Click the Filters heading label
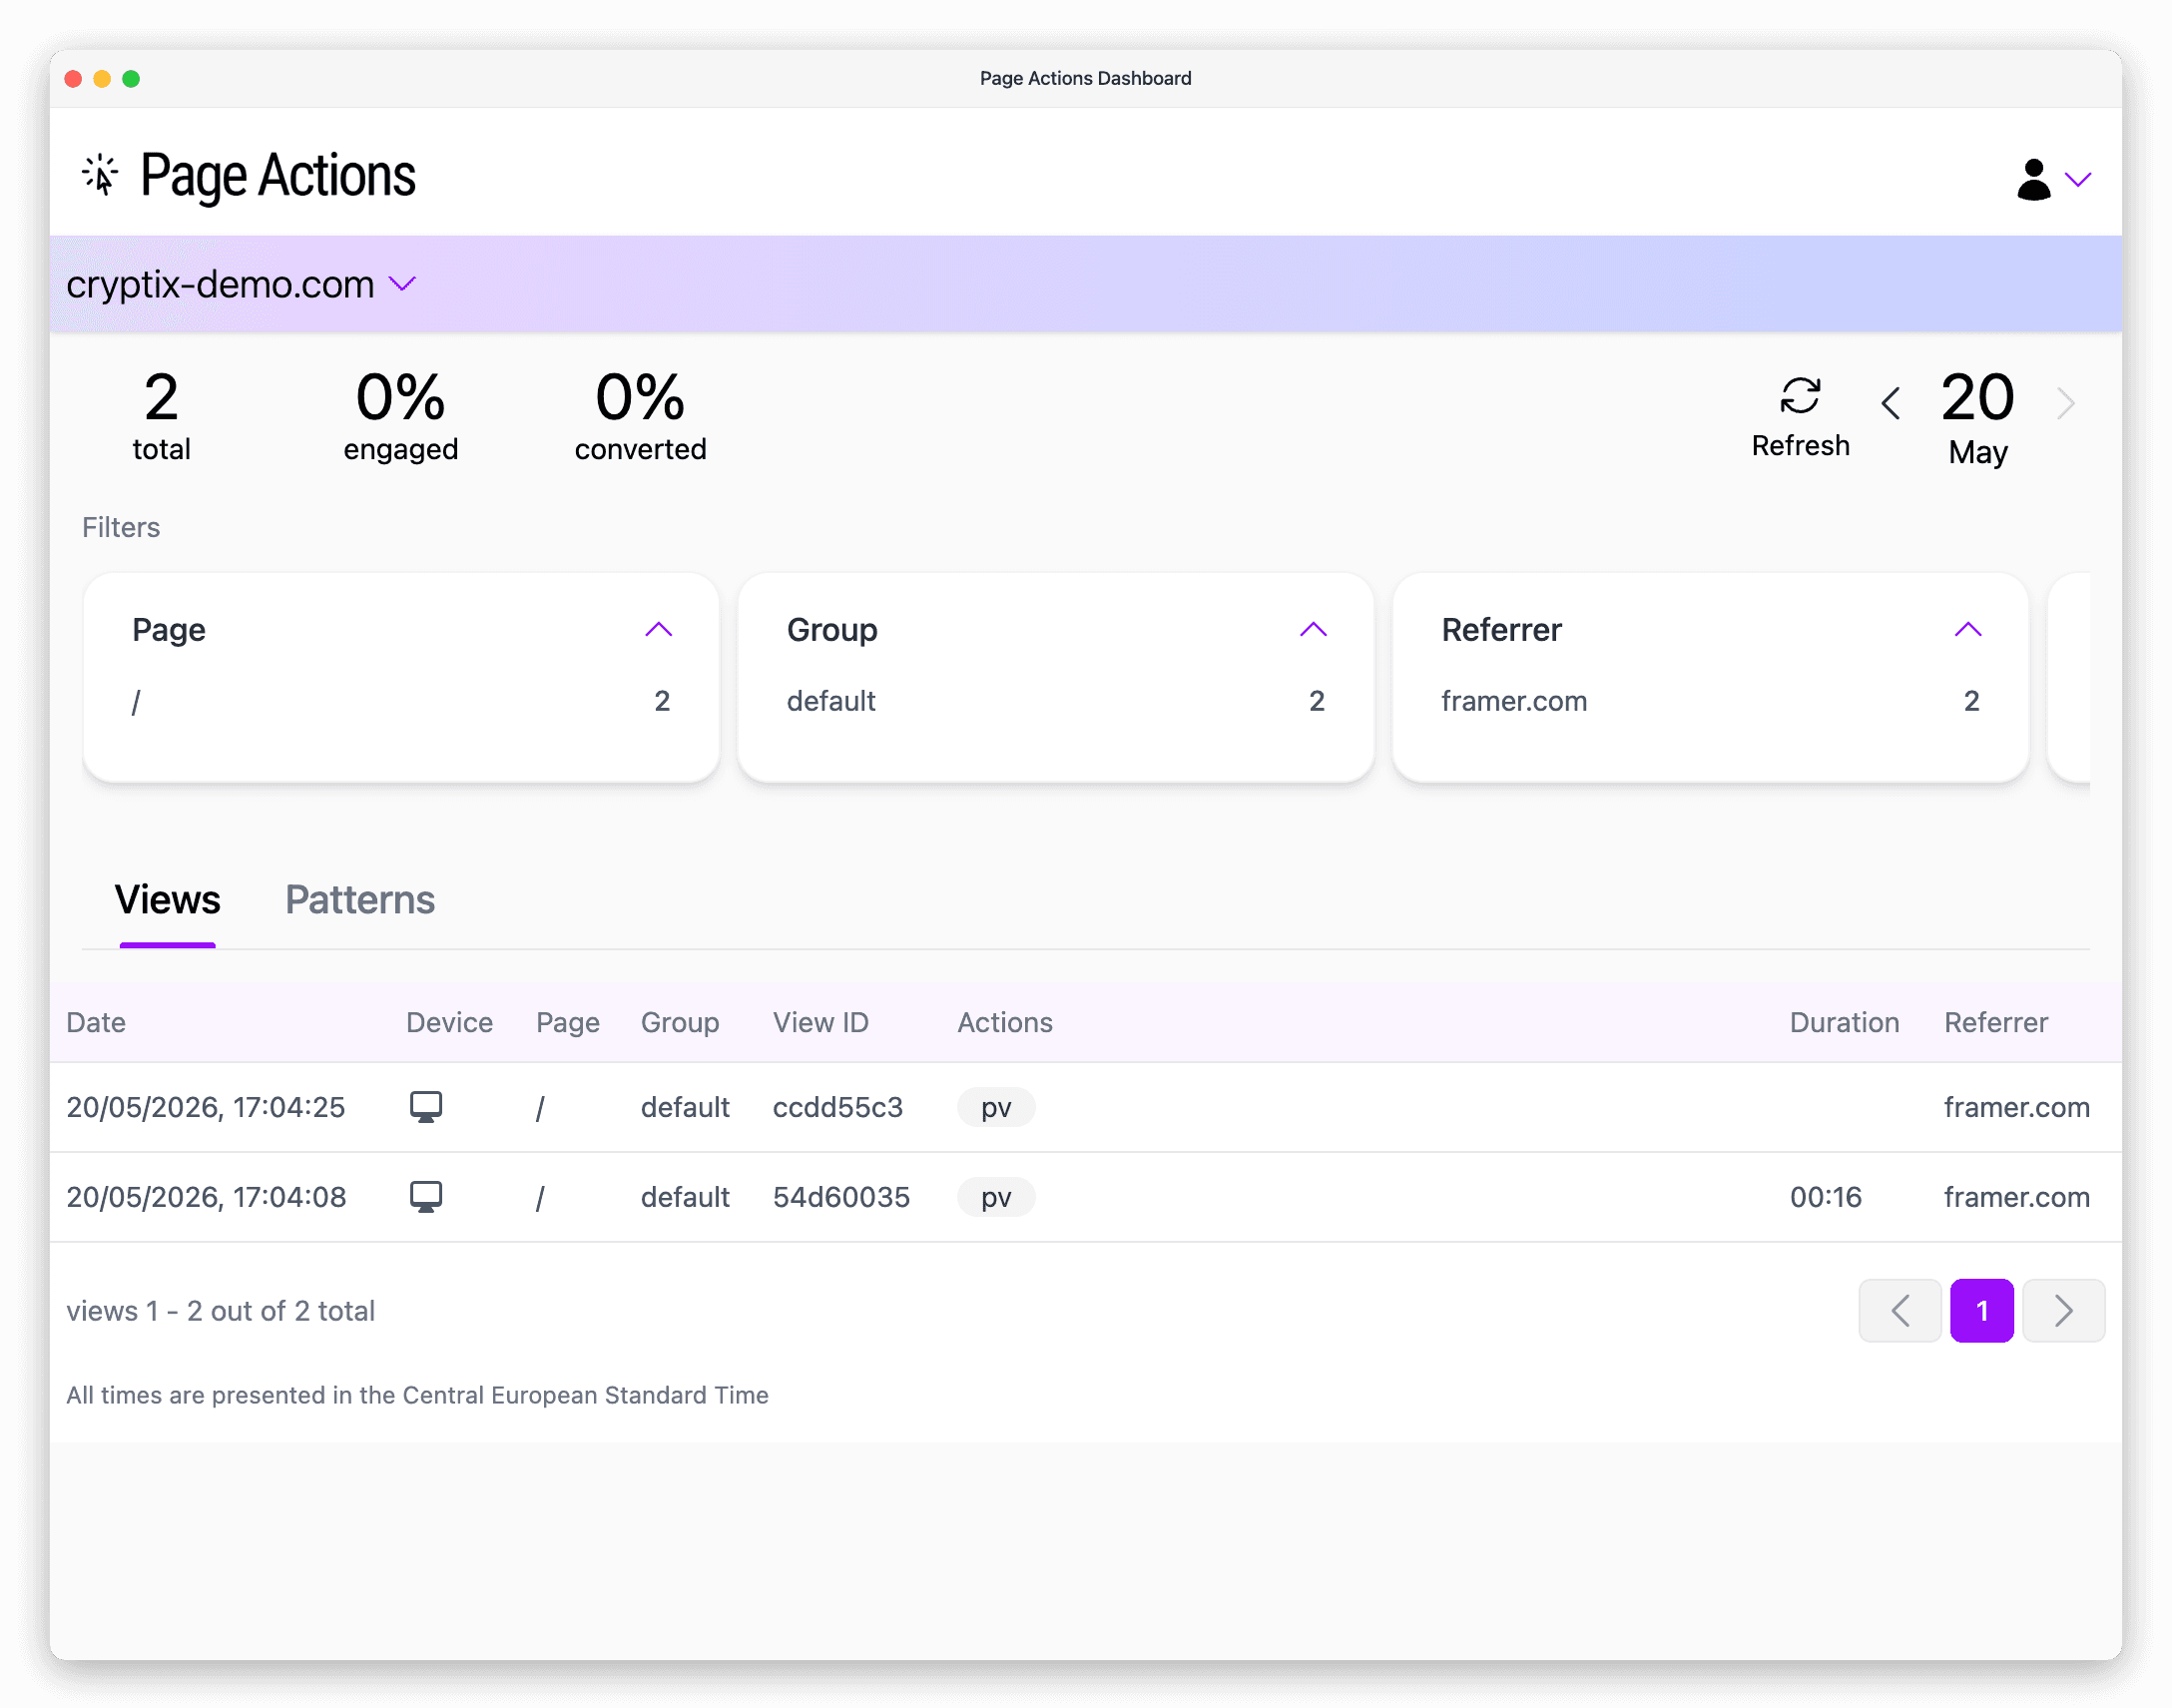The height and width of the screenshot is (1708, 2172). point(121,527)
